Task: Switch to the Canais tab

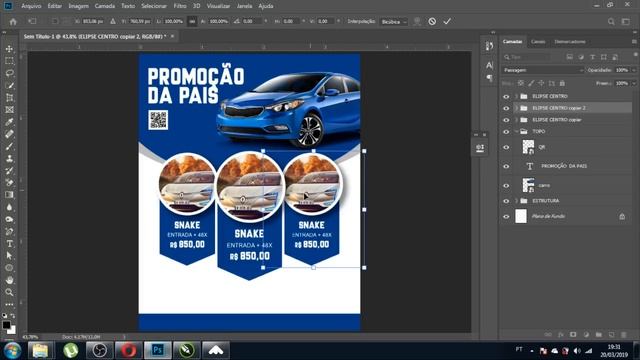Action: coord(538,42)
